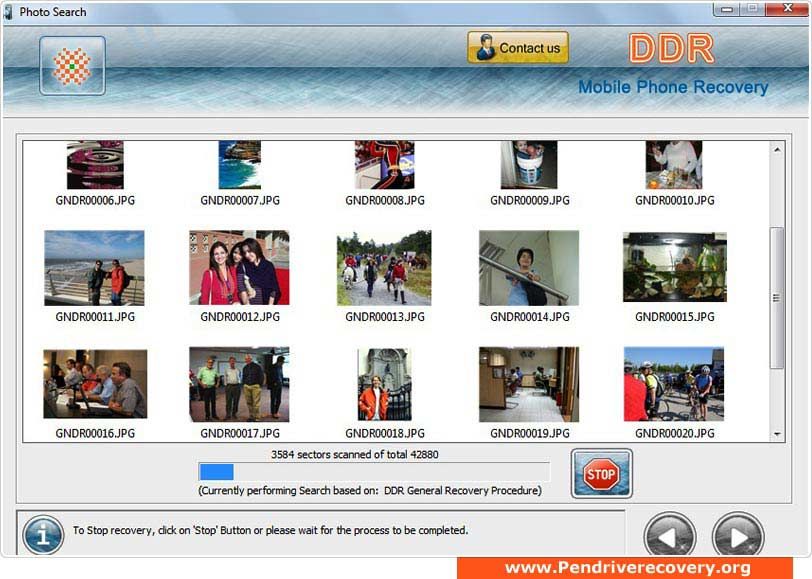Select the aquarium photo GNDR00015.JPG thumbnail
Image resolution: width=812 pixels, height=579 pixels.
pyautogui.click(x=675, y=267)
